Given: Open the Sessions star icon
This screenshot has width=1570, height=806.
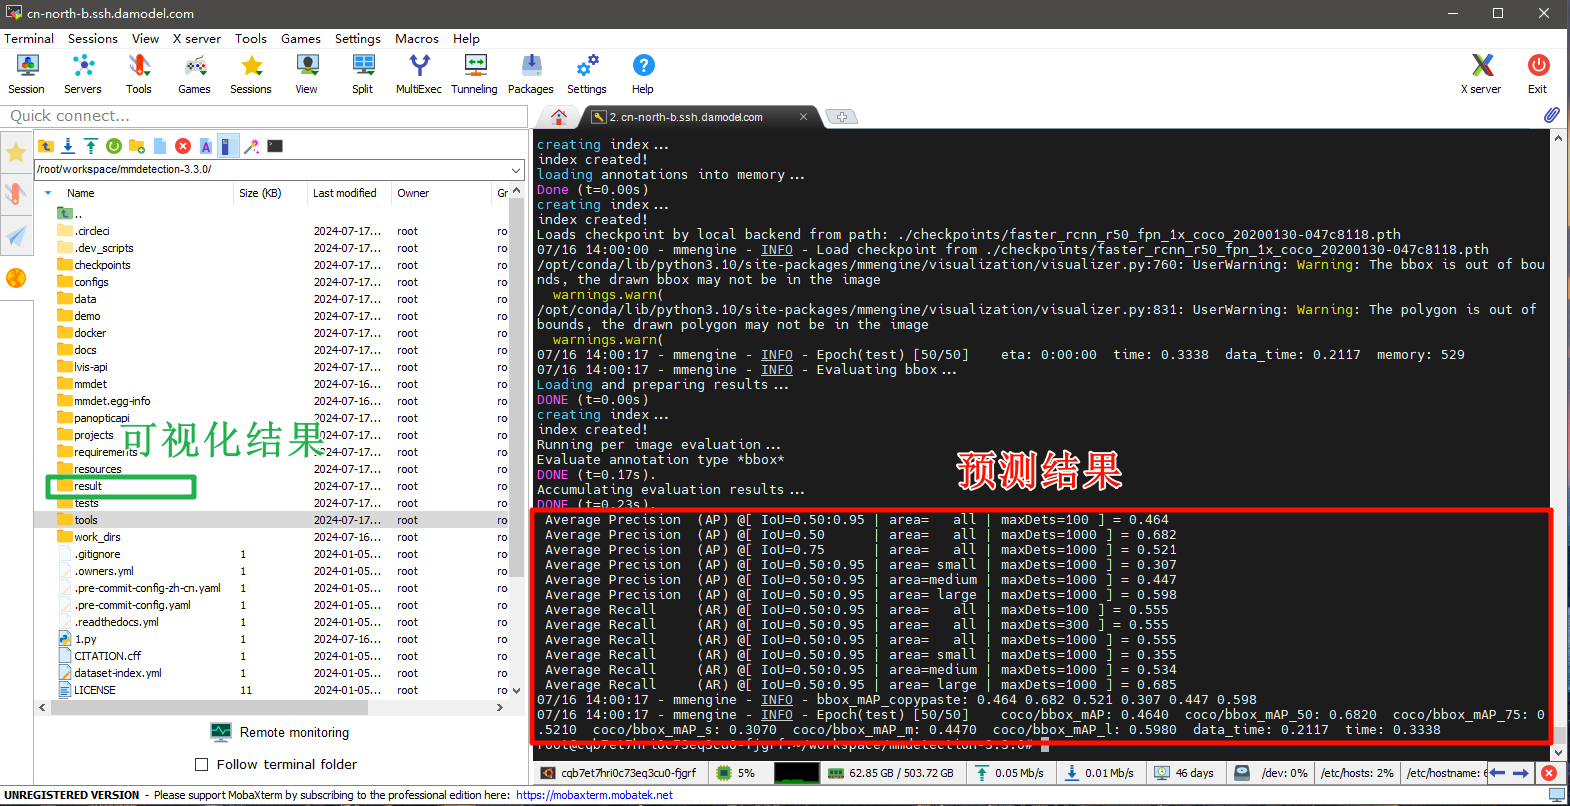Looking at the screenshot, I should (x=251, y=74).
